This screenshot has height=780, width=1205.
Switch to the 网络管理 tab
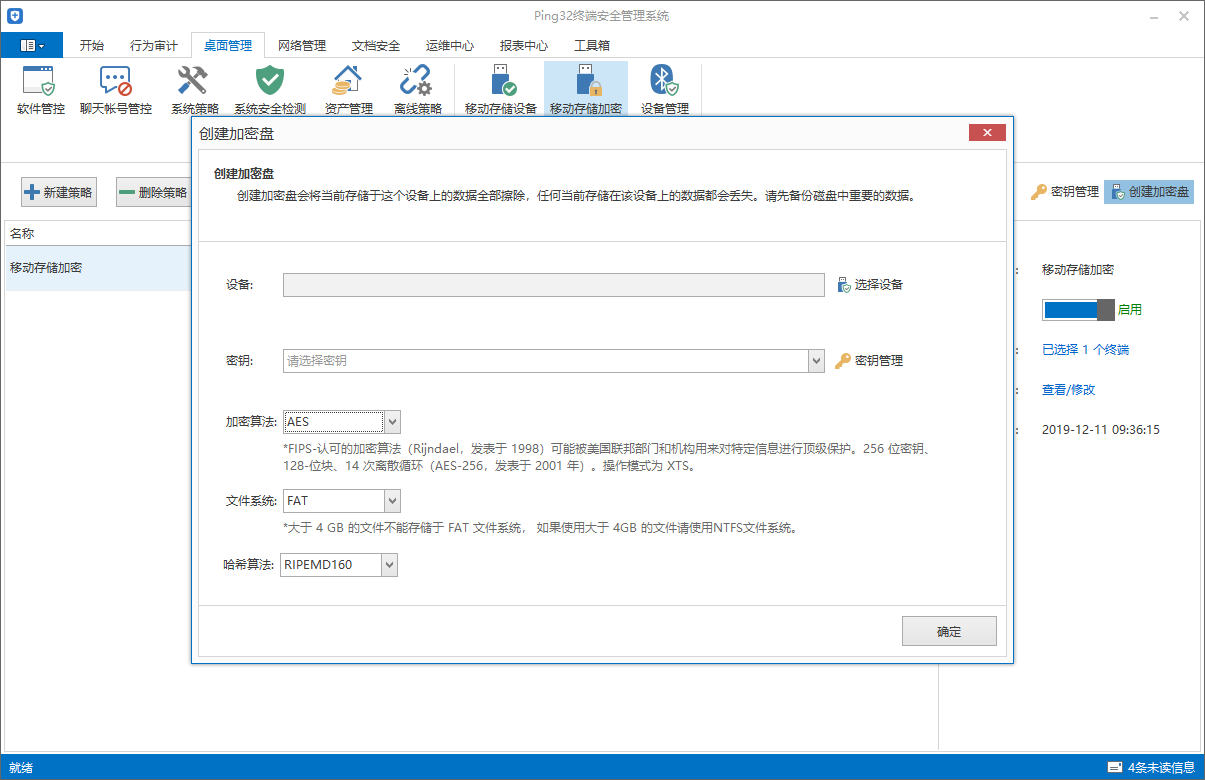pos(302,45)
